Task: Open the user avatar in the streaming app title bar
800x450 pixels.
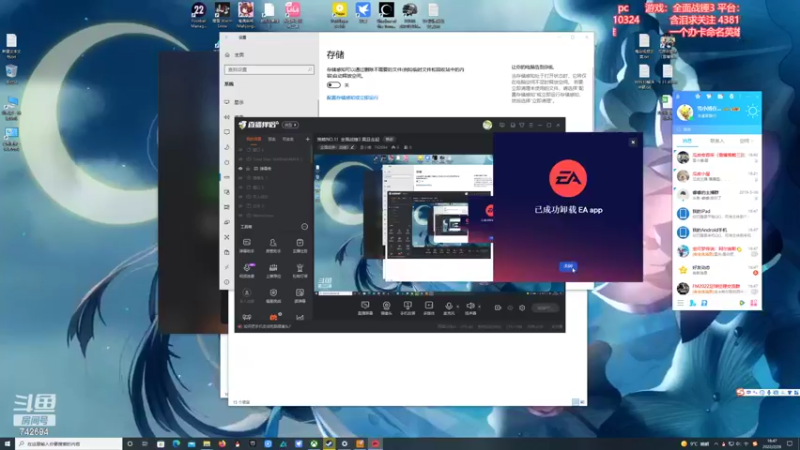Action: coord(487,125)
